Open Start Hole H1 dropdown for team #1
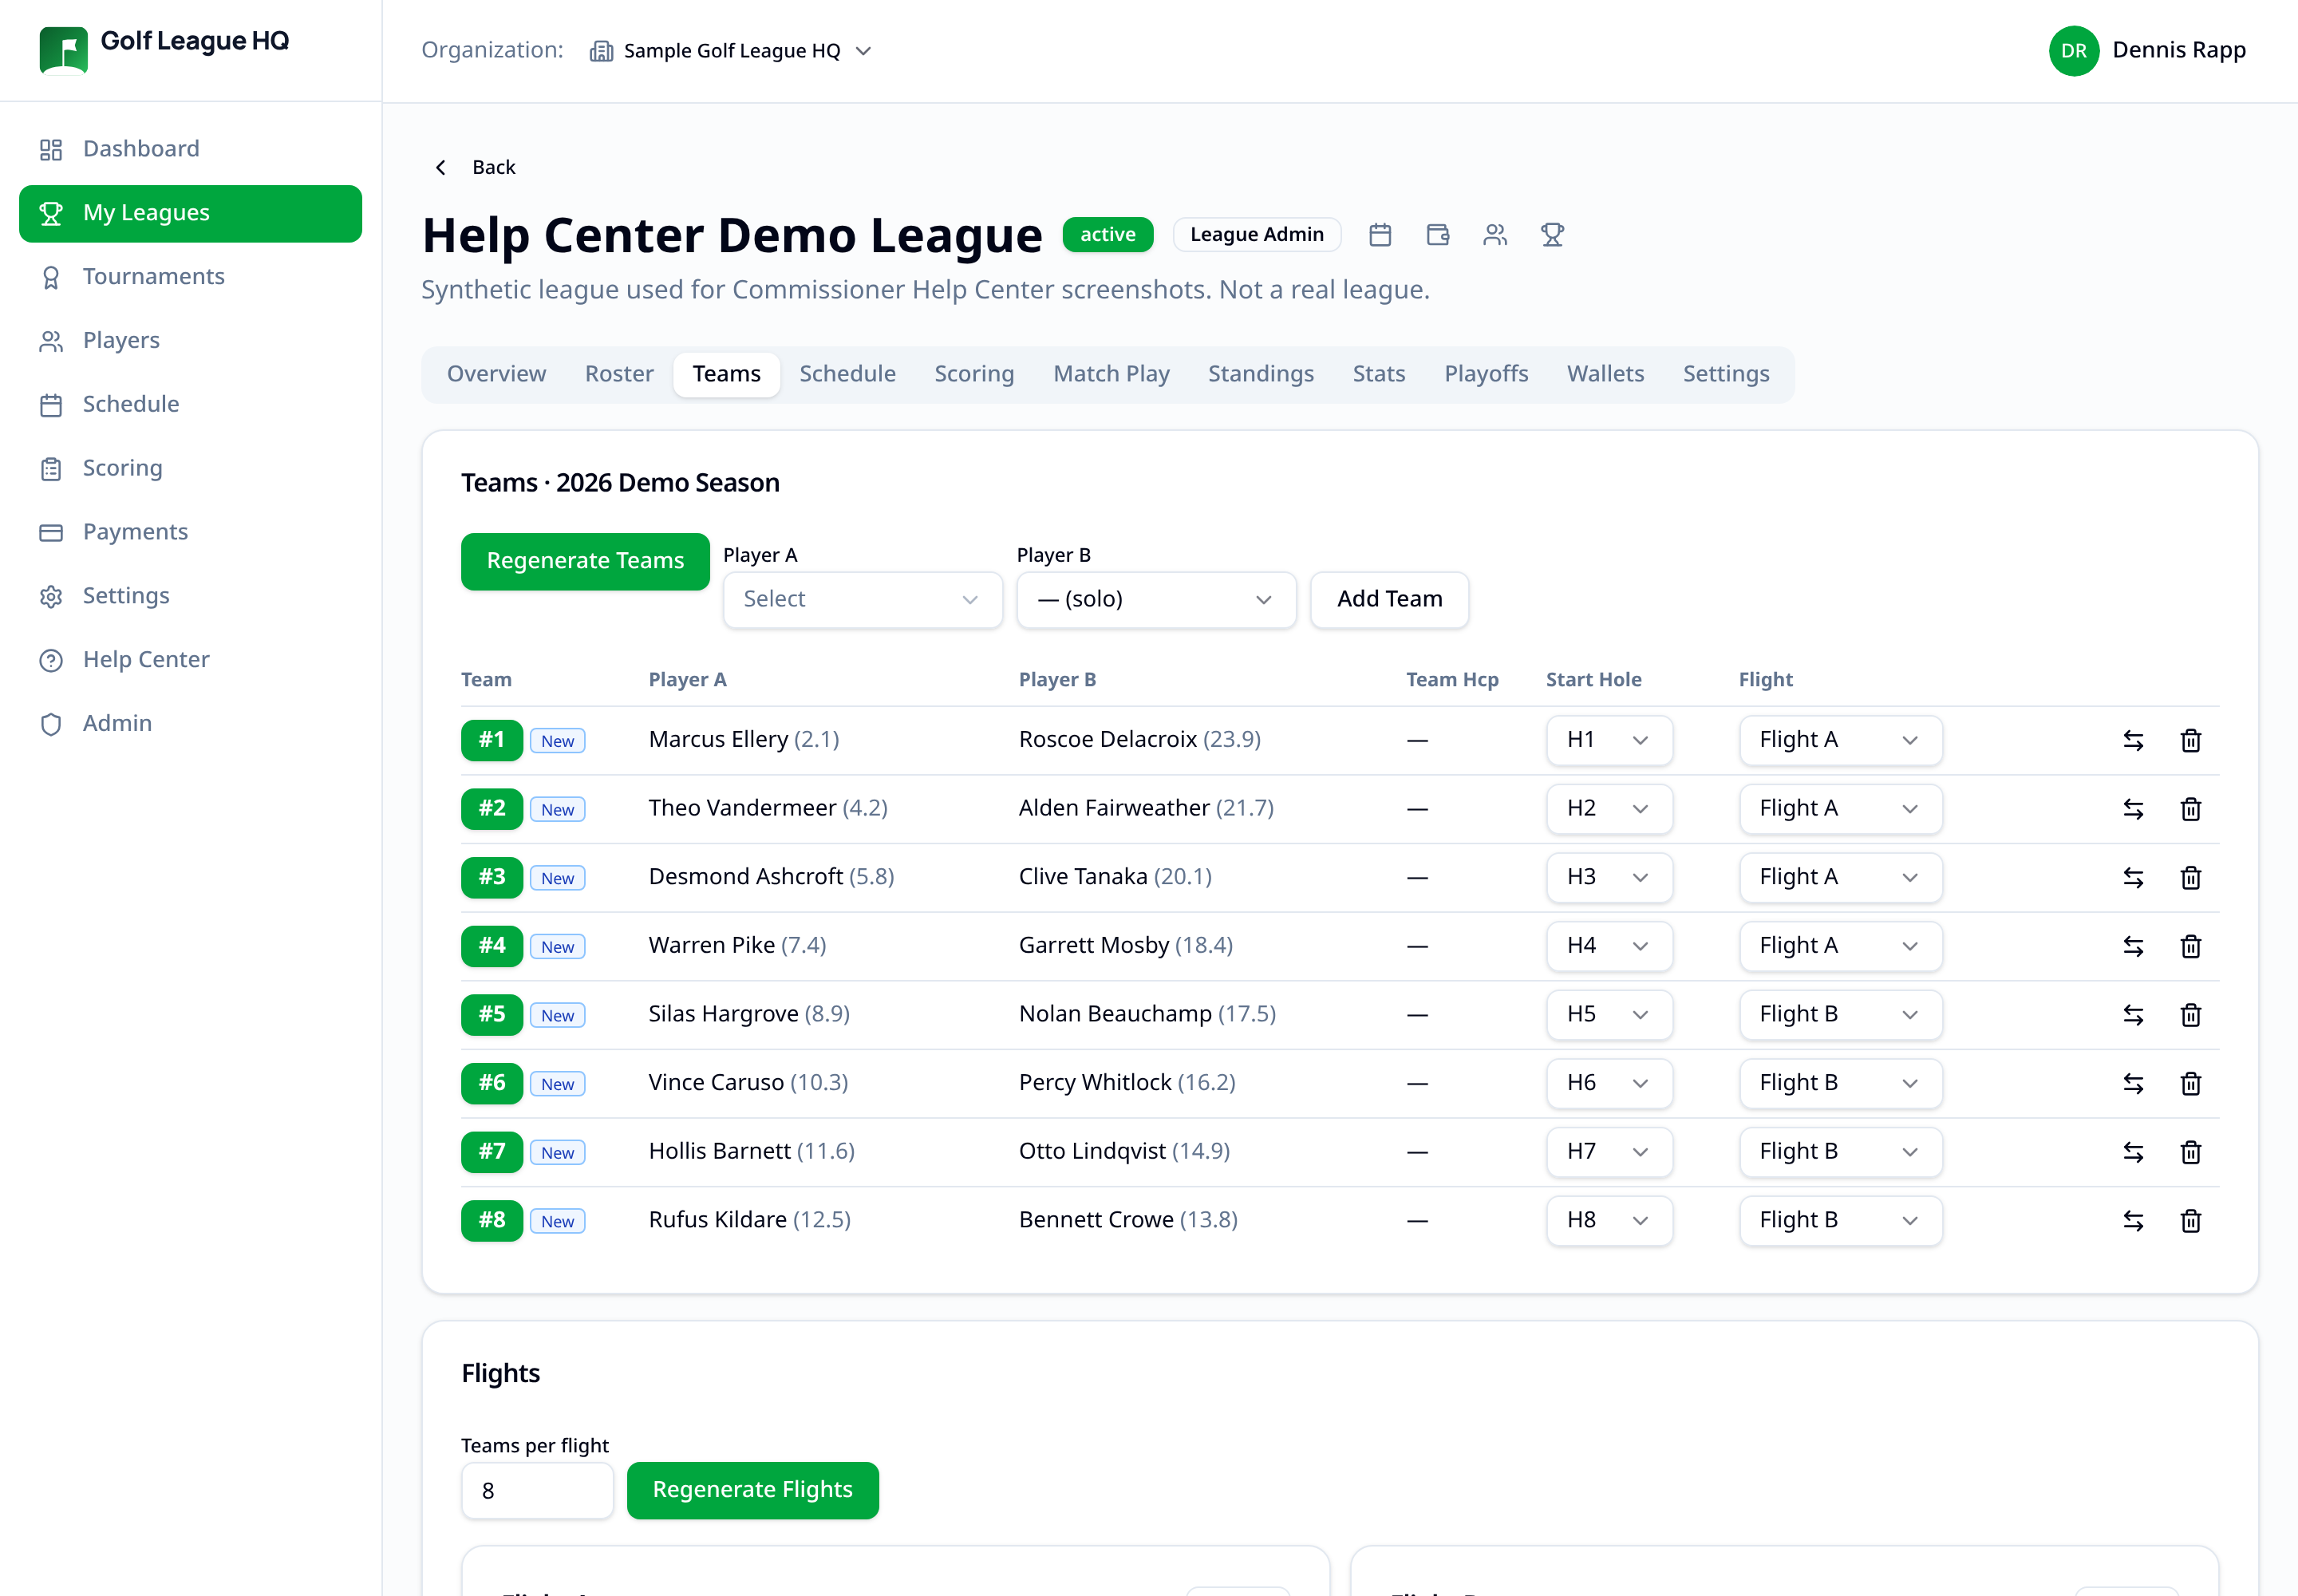The height and width of the screenshot is (1596, 2298). pos(1609,740)
